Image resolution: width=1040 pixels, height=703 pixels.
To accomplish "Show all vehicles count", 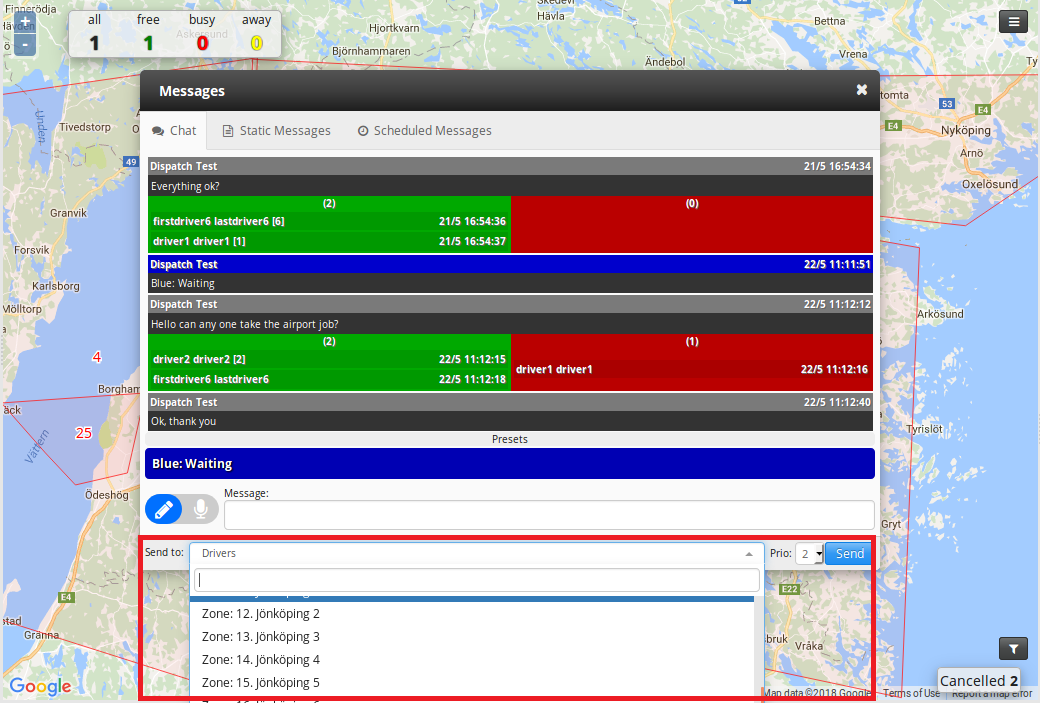I will click(x=94, y=34).
